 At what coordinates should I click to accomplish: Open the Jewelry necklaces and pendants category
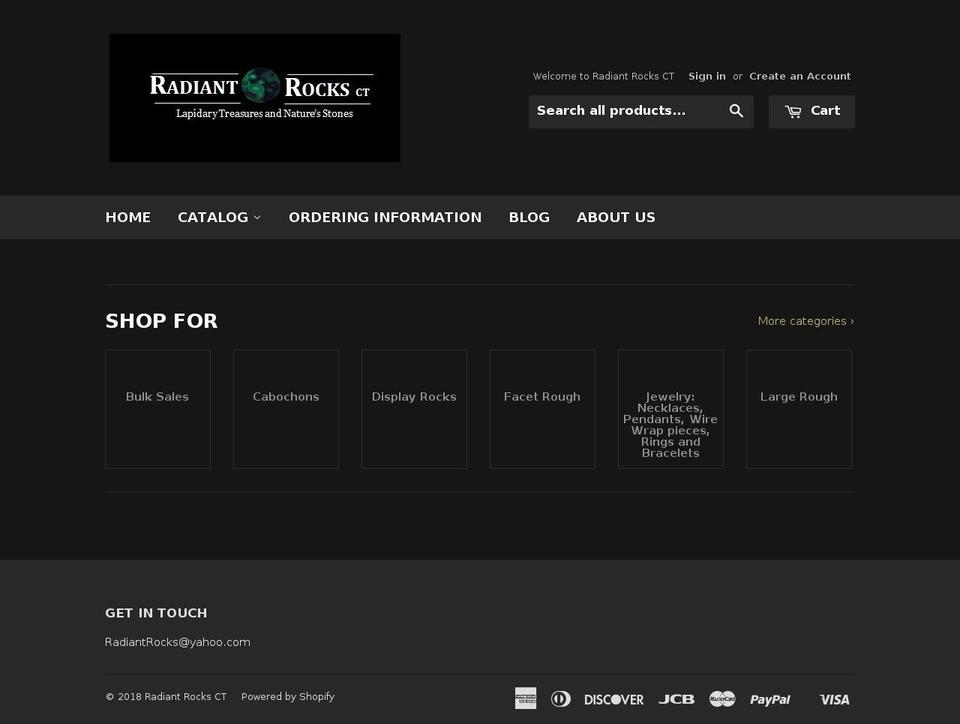pos(670,409)
